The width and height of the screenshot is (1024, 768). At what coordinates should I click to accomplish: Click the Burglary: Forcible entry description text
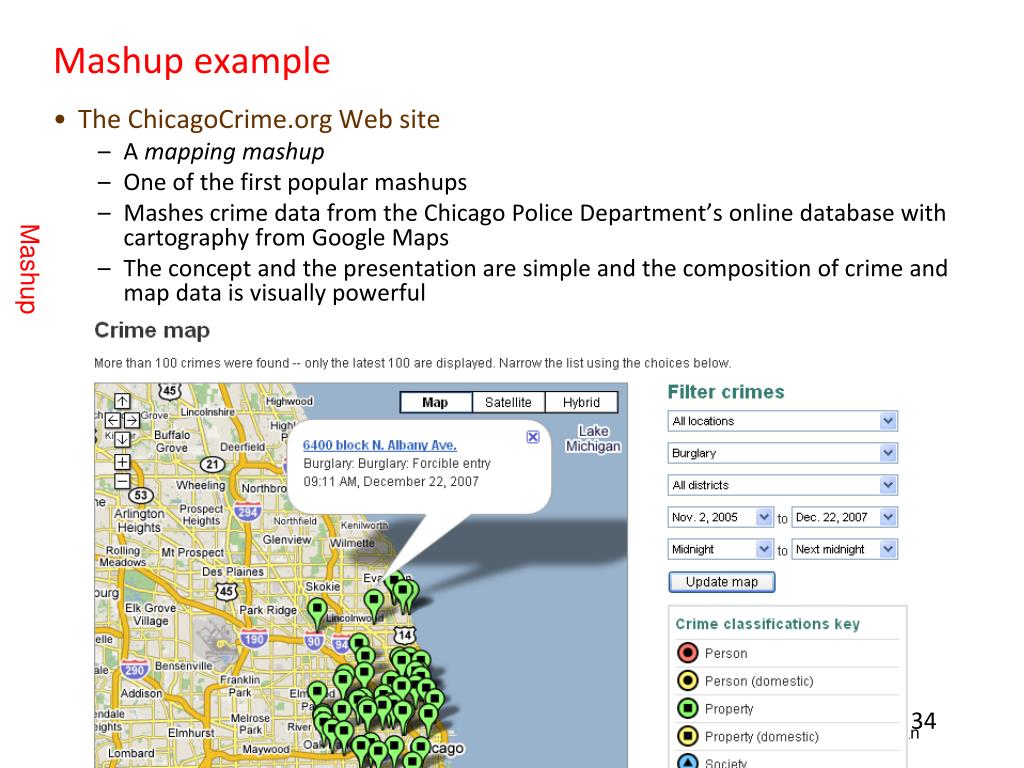396,463
